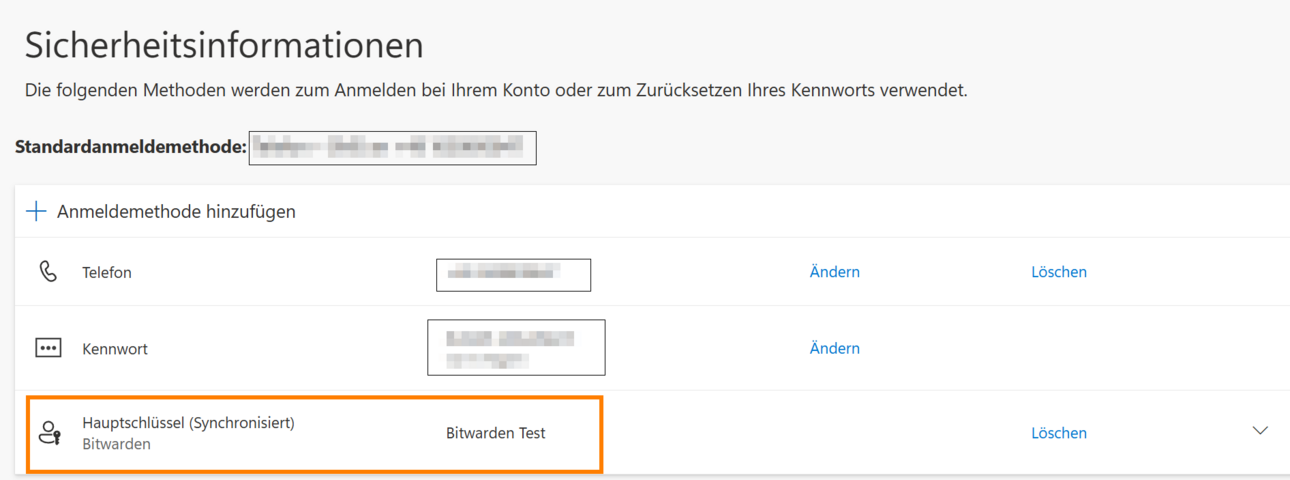Click the Bitwarden Test passkey name
Screen dimensions: 1290x480
[x=496, y=433]
